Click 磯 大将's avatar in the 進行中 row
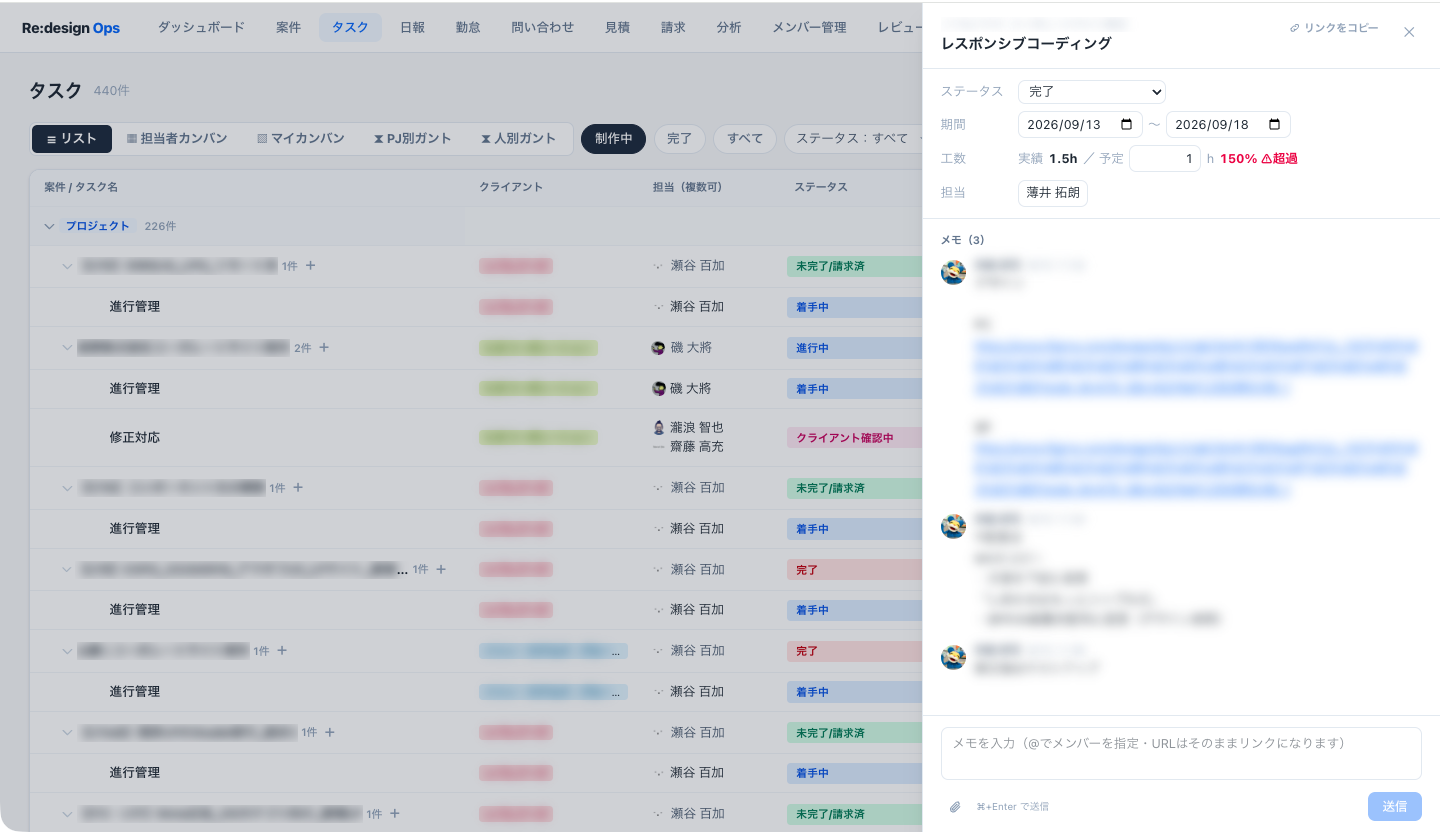The height and width of the screenshot is (832, 1440). (658, 348)
